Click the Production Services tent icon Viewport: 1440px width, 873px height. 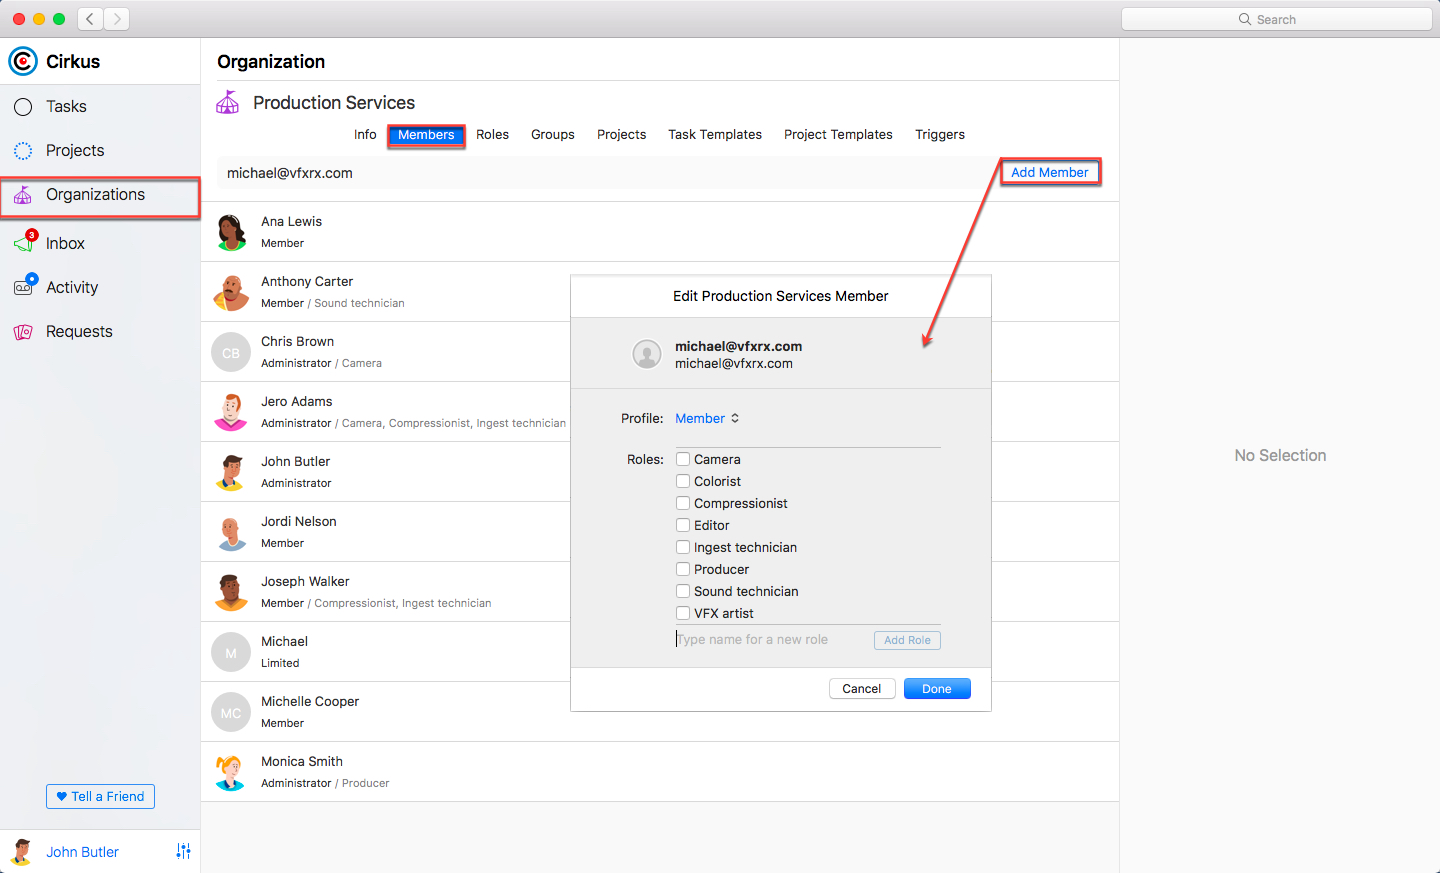pyautogui.click(x=228, y=102)
